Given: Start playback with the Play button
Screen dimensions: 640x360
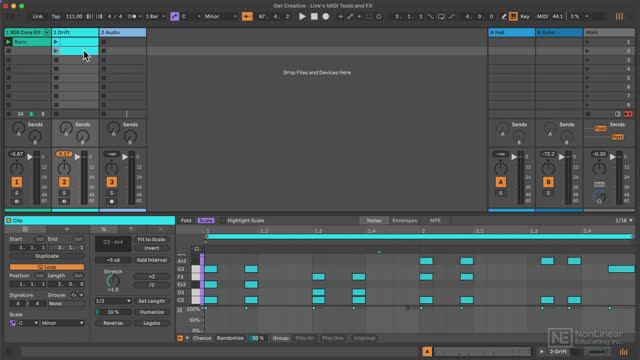Looking at the screenshot, I should pyautogui.click(x=302, y=16).
